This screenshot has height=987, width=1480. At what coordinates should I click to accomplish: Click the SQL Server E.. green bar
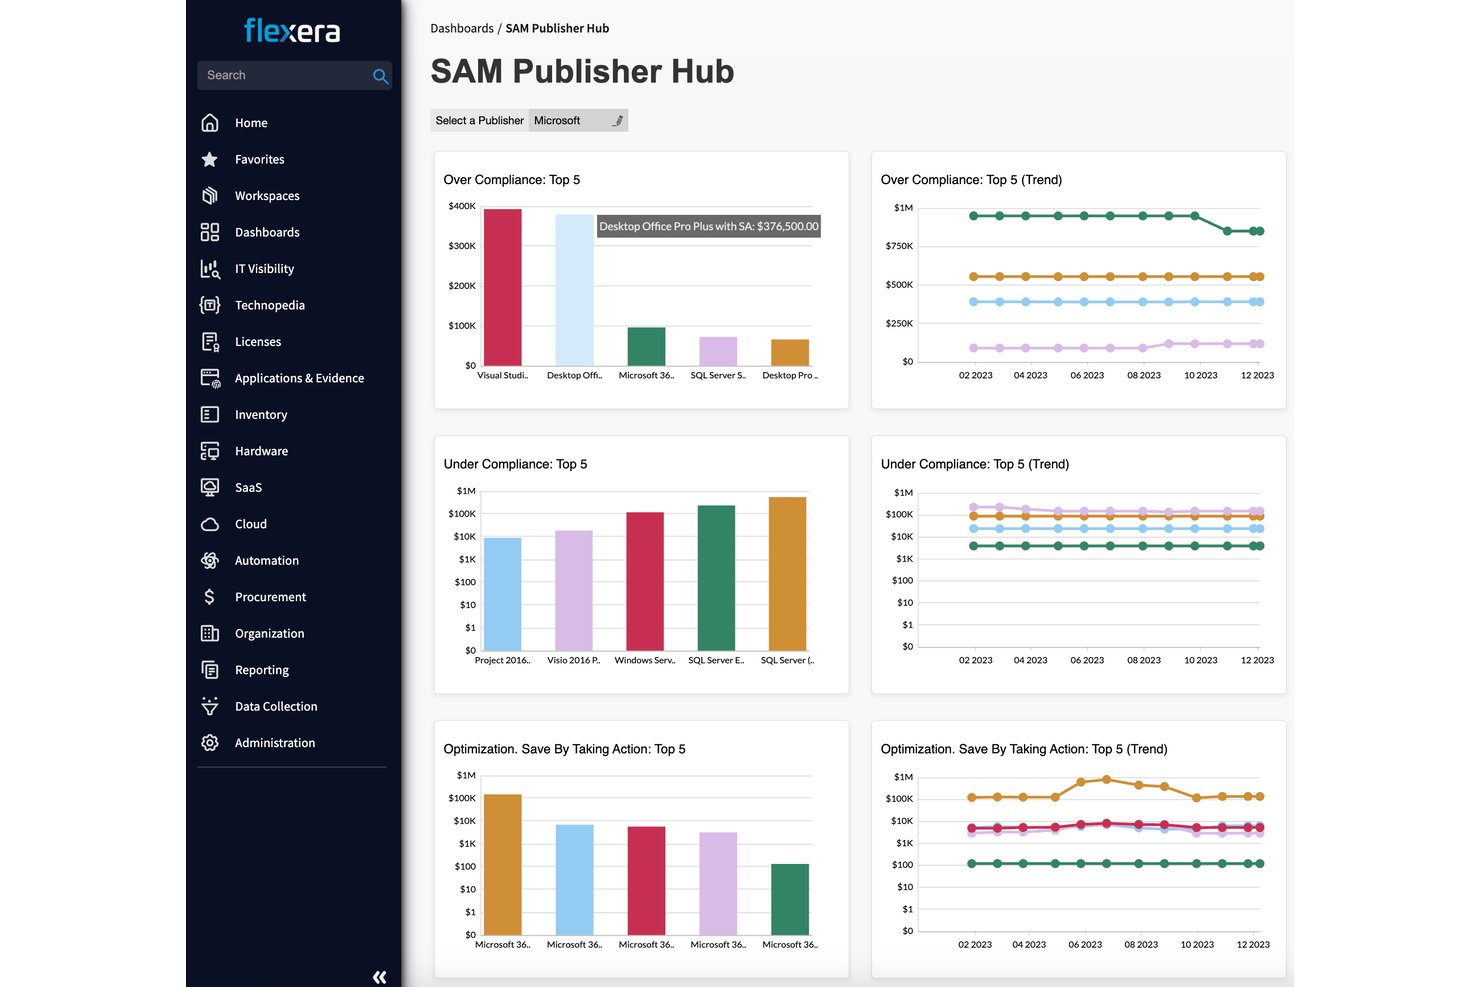pos(716,578)
